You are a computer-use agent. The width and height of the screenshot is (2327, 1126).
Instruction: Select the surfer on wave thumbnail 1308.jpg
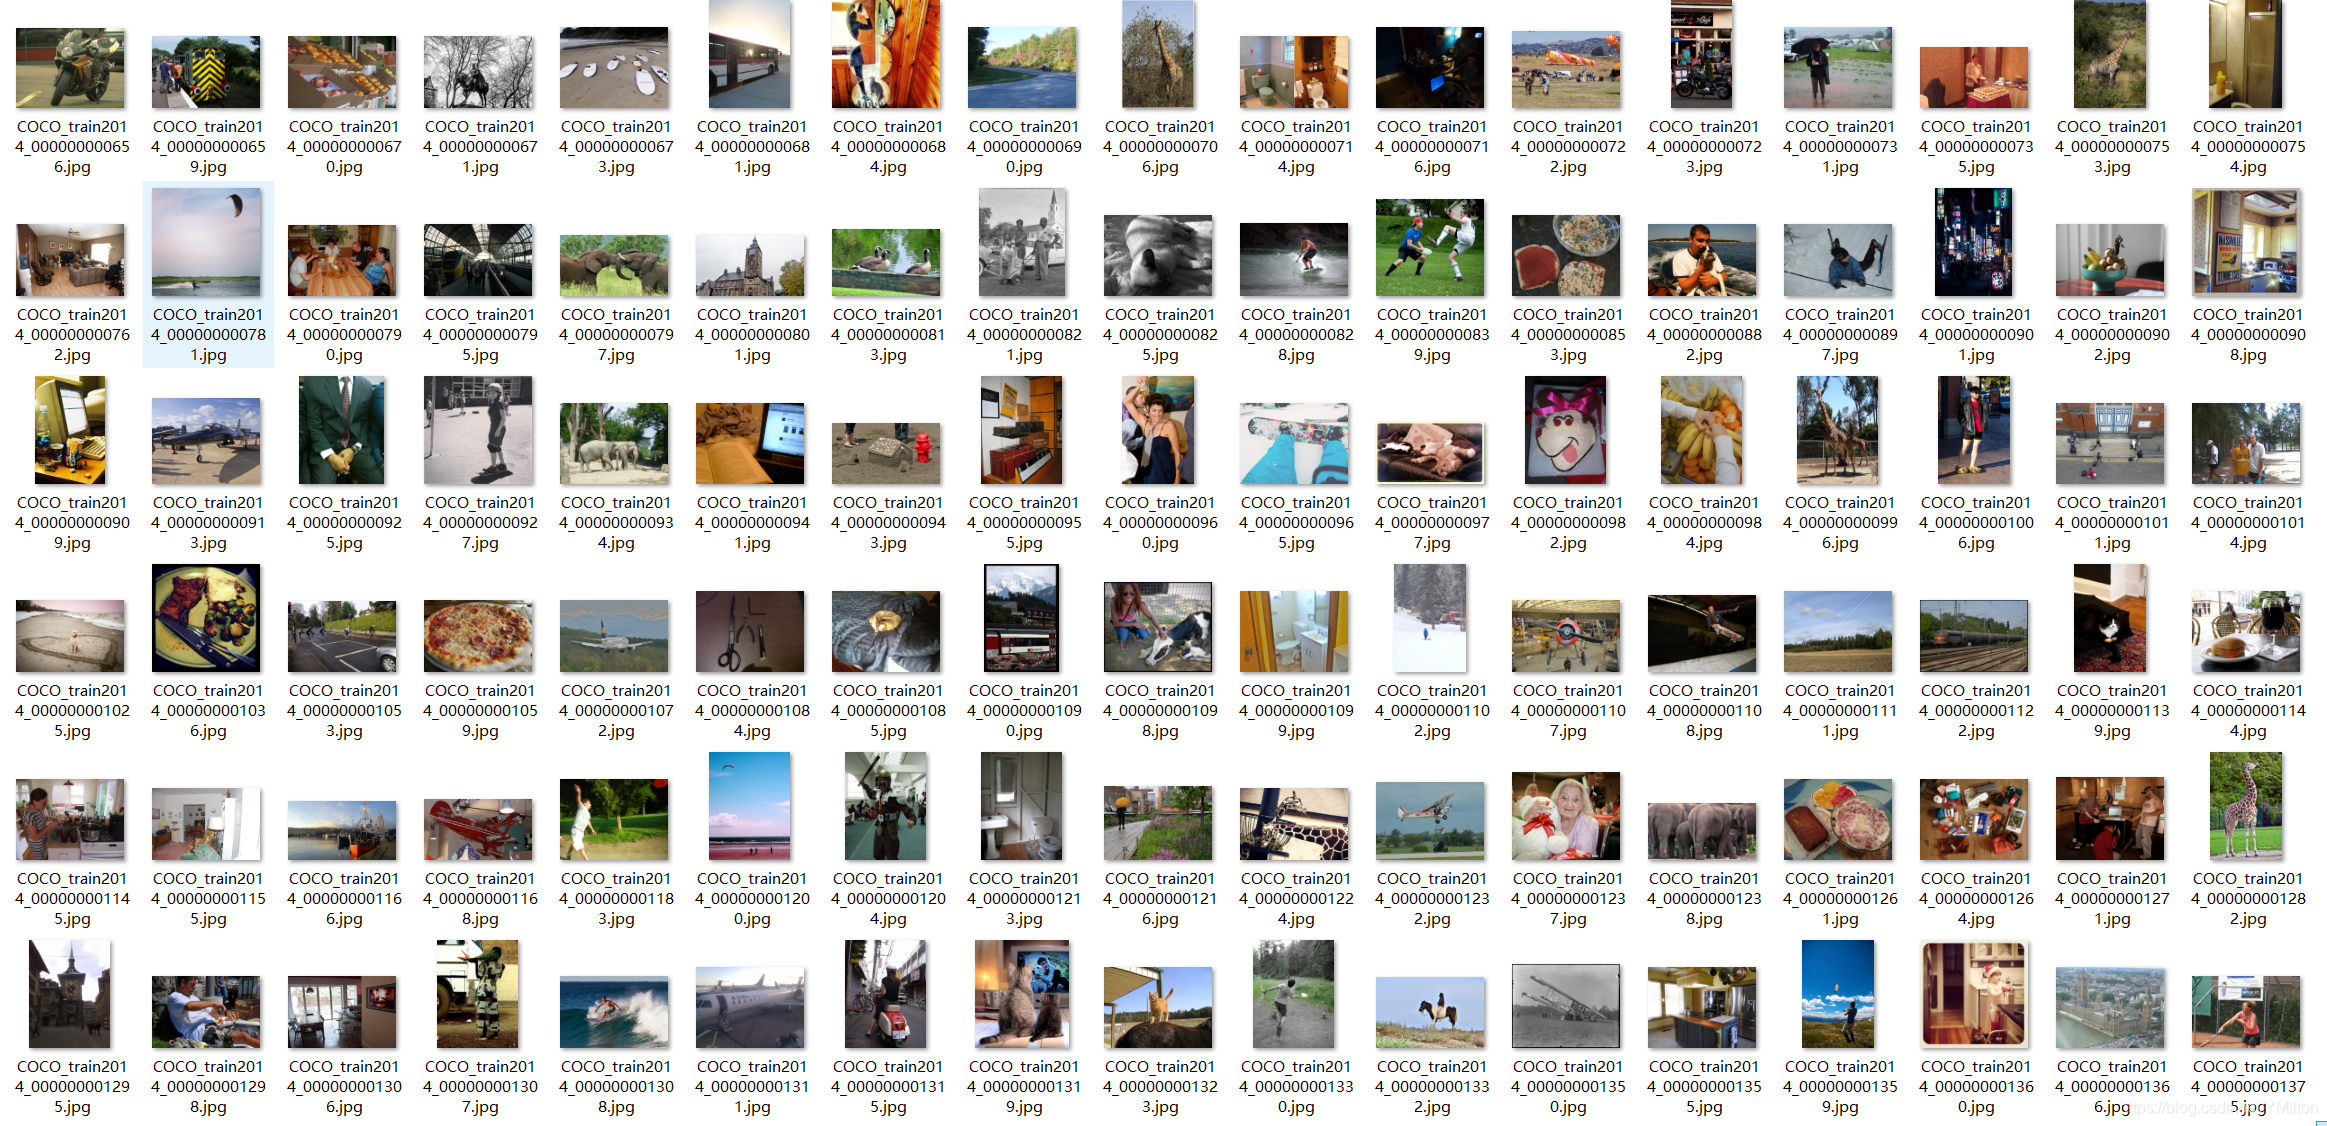pyautogui.click(x=614, y=1011)
